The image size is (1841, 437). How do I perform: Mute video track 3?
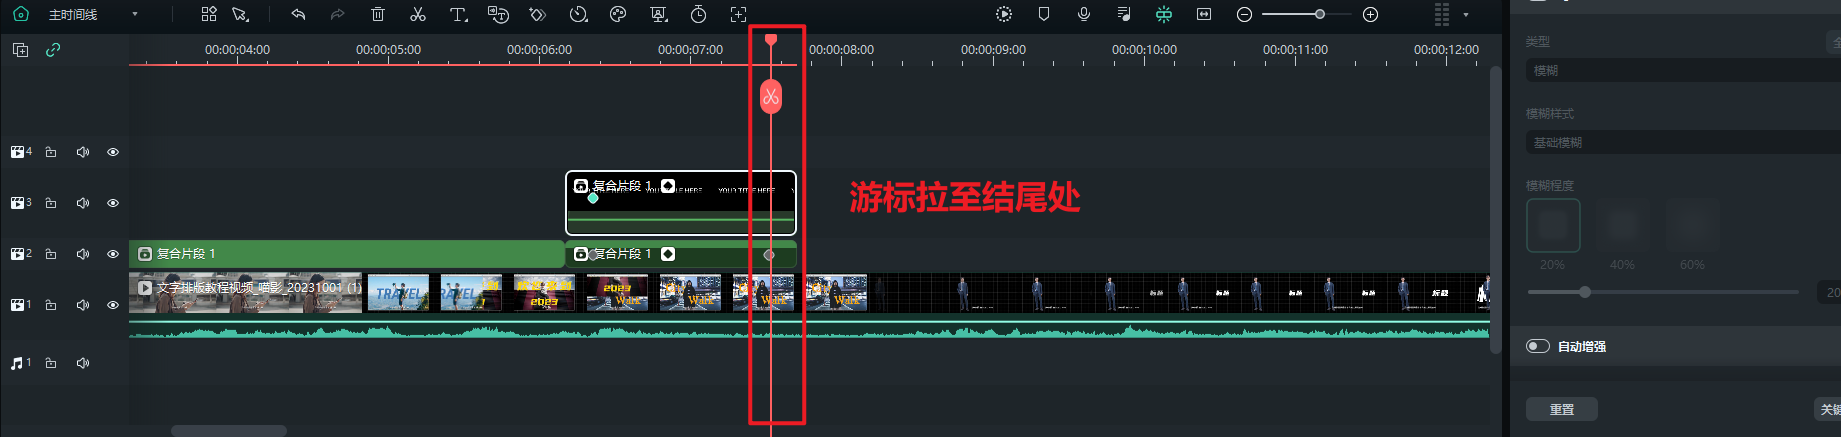83,203
